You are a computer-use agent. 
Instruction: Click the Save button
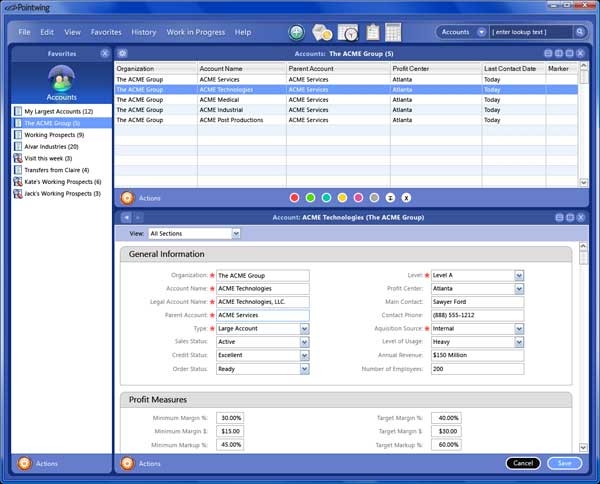click(565, 463)
